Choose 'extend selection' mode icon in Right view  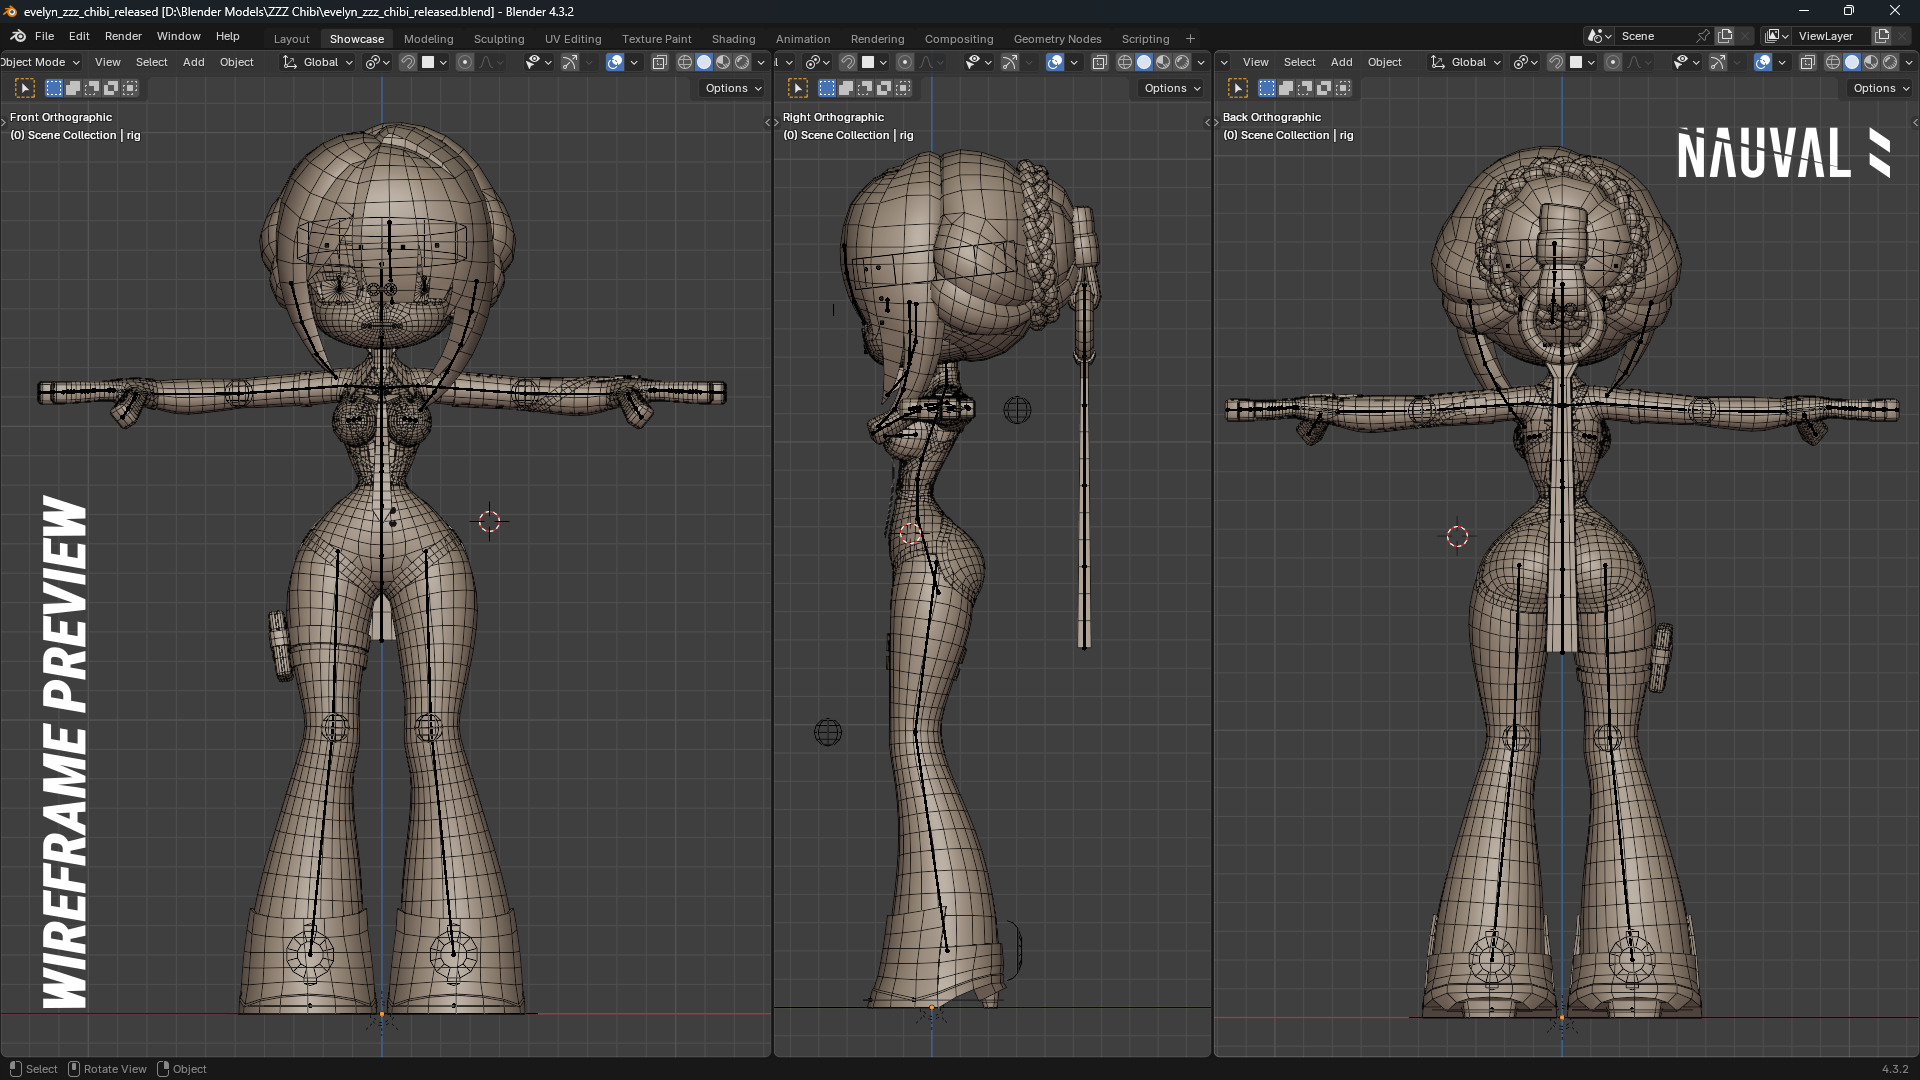(x=846, y=88)
